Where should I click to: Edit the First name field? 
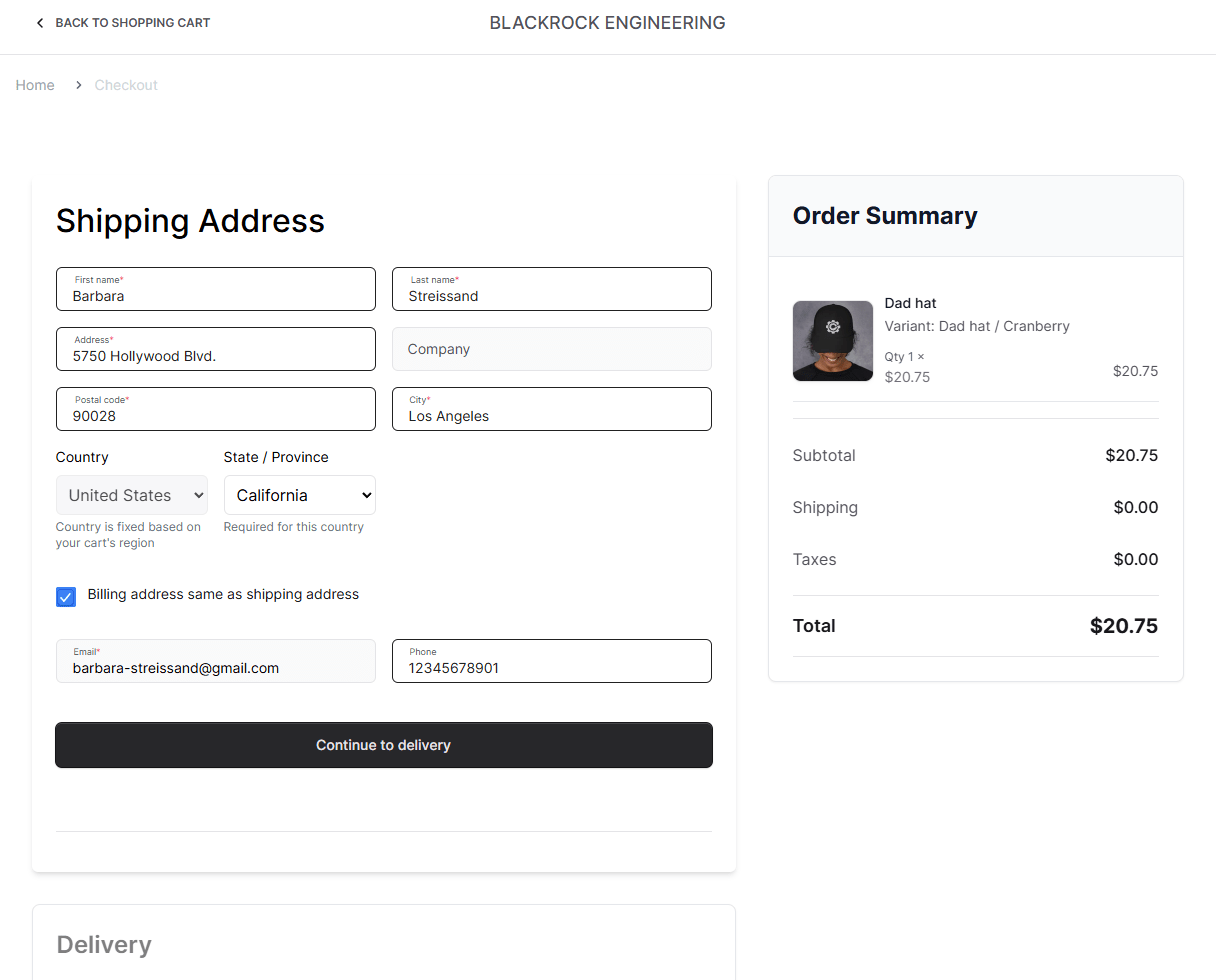[x=216, y=296]
